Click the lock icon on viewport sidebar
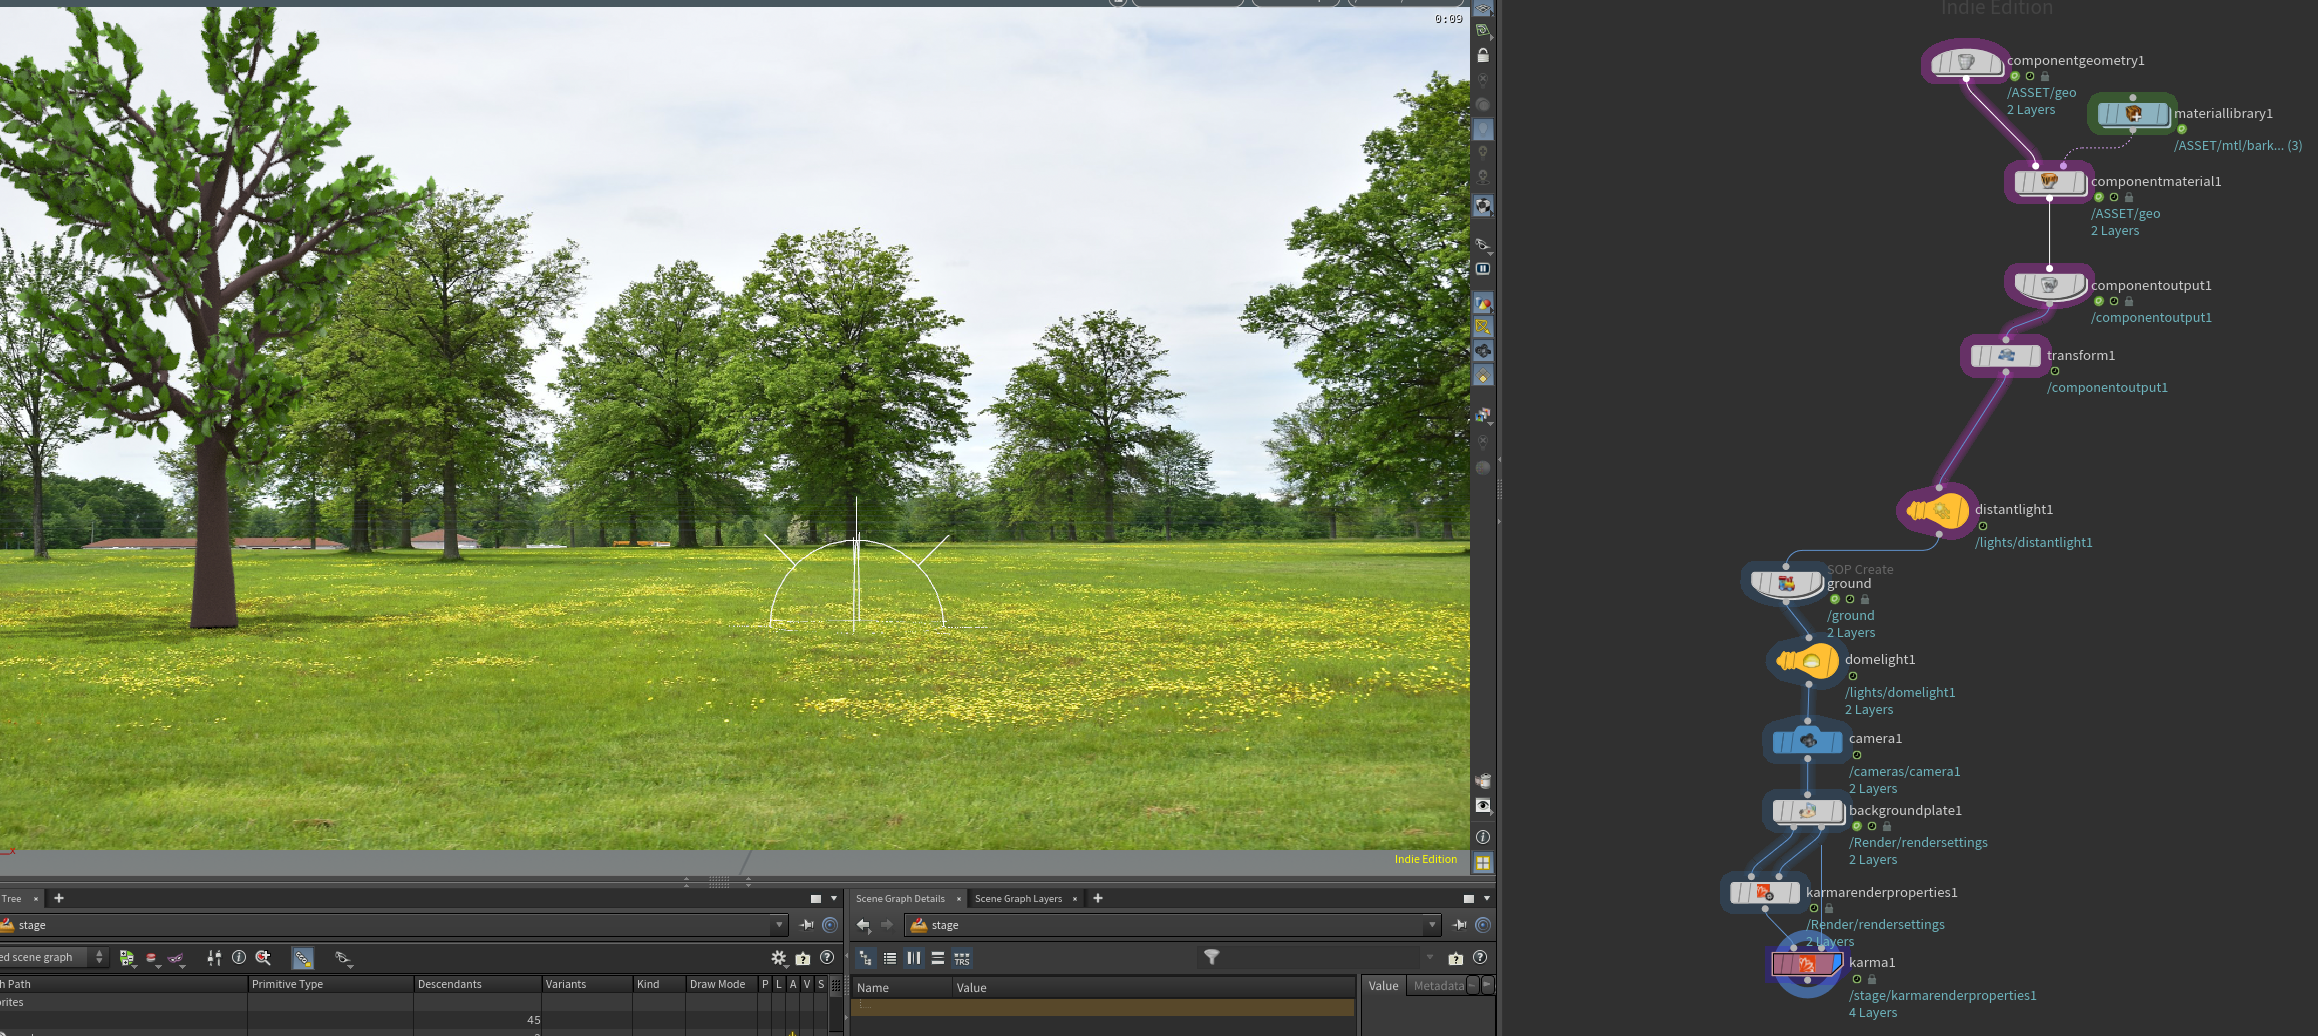Image resolution: width=2318 pixels, height=1036 pixels. click(x=1483, y=55)
